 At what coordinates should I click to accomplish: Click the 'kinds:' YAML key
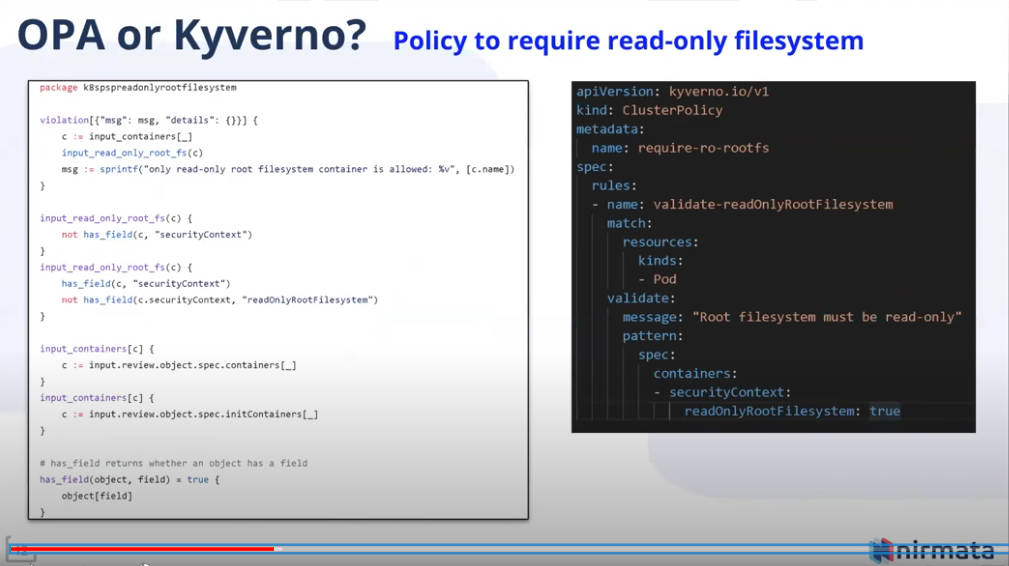click(660, 260)
